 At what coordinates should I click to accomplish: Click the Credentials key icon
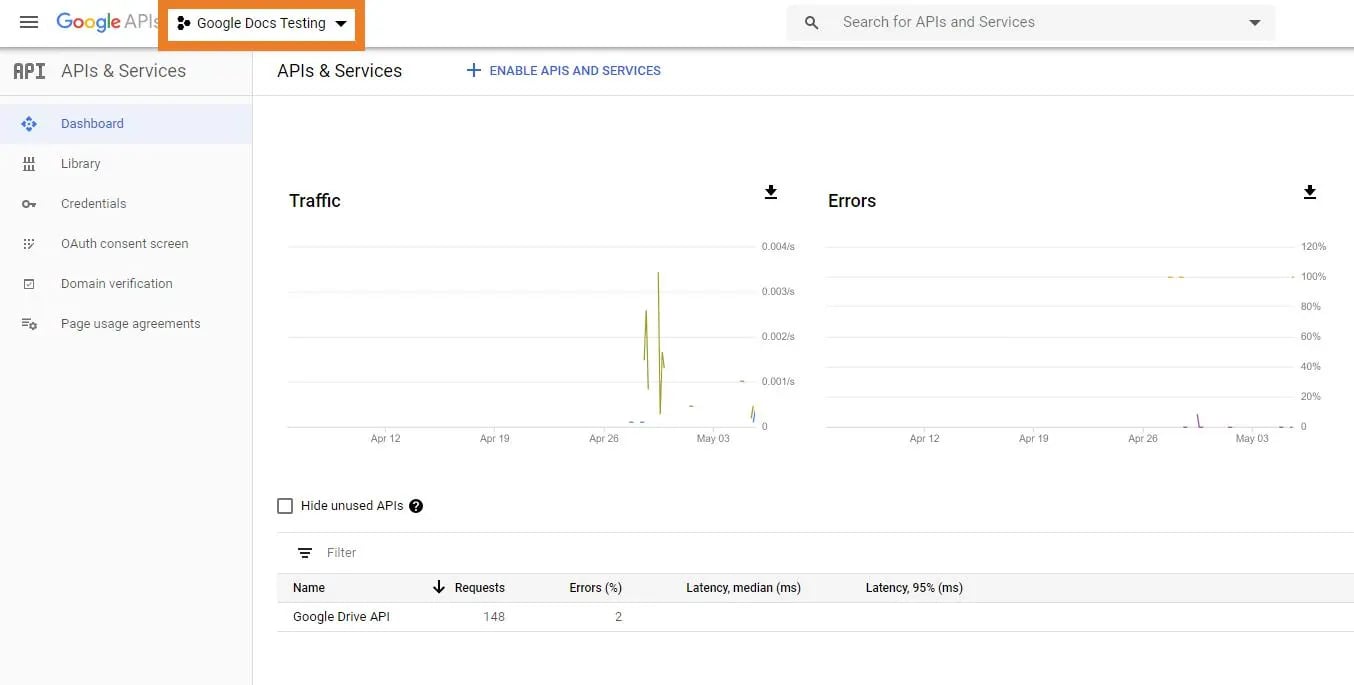click(x=29, y=204)
